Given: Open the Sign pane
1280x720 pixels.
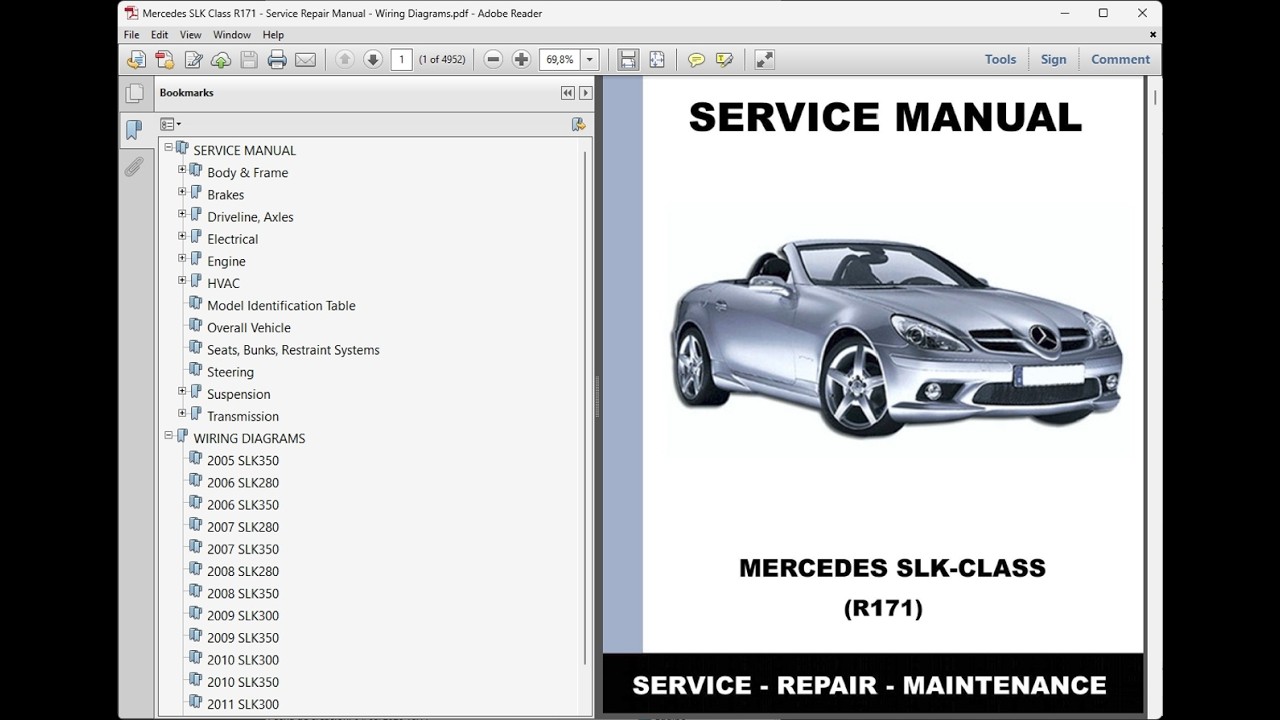Looking at the screenshot, I should 1054,59.
